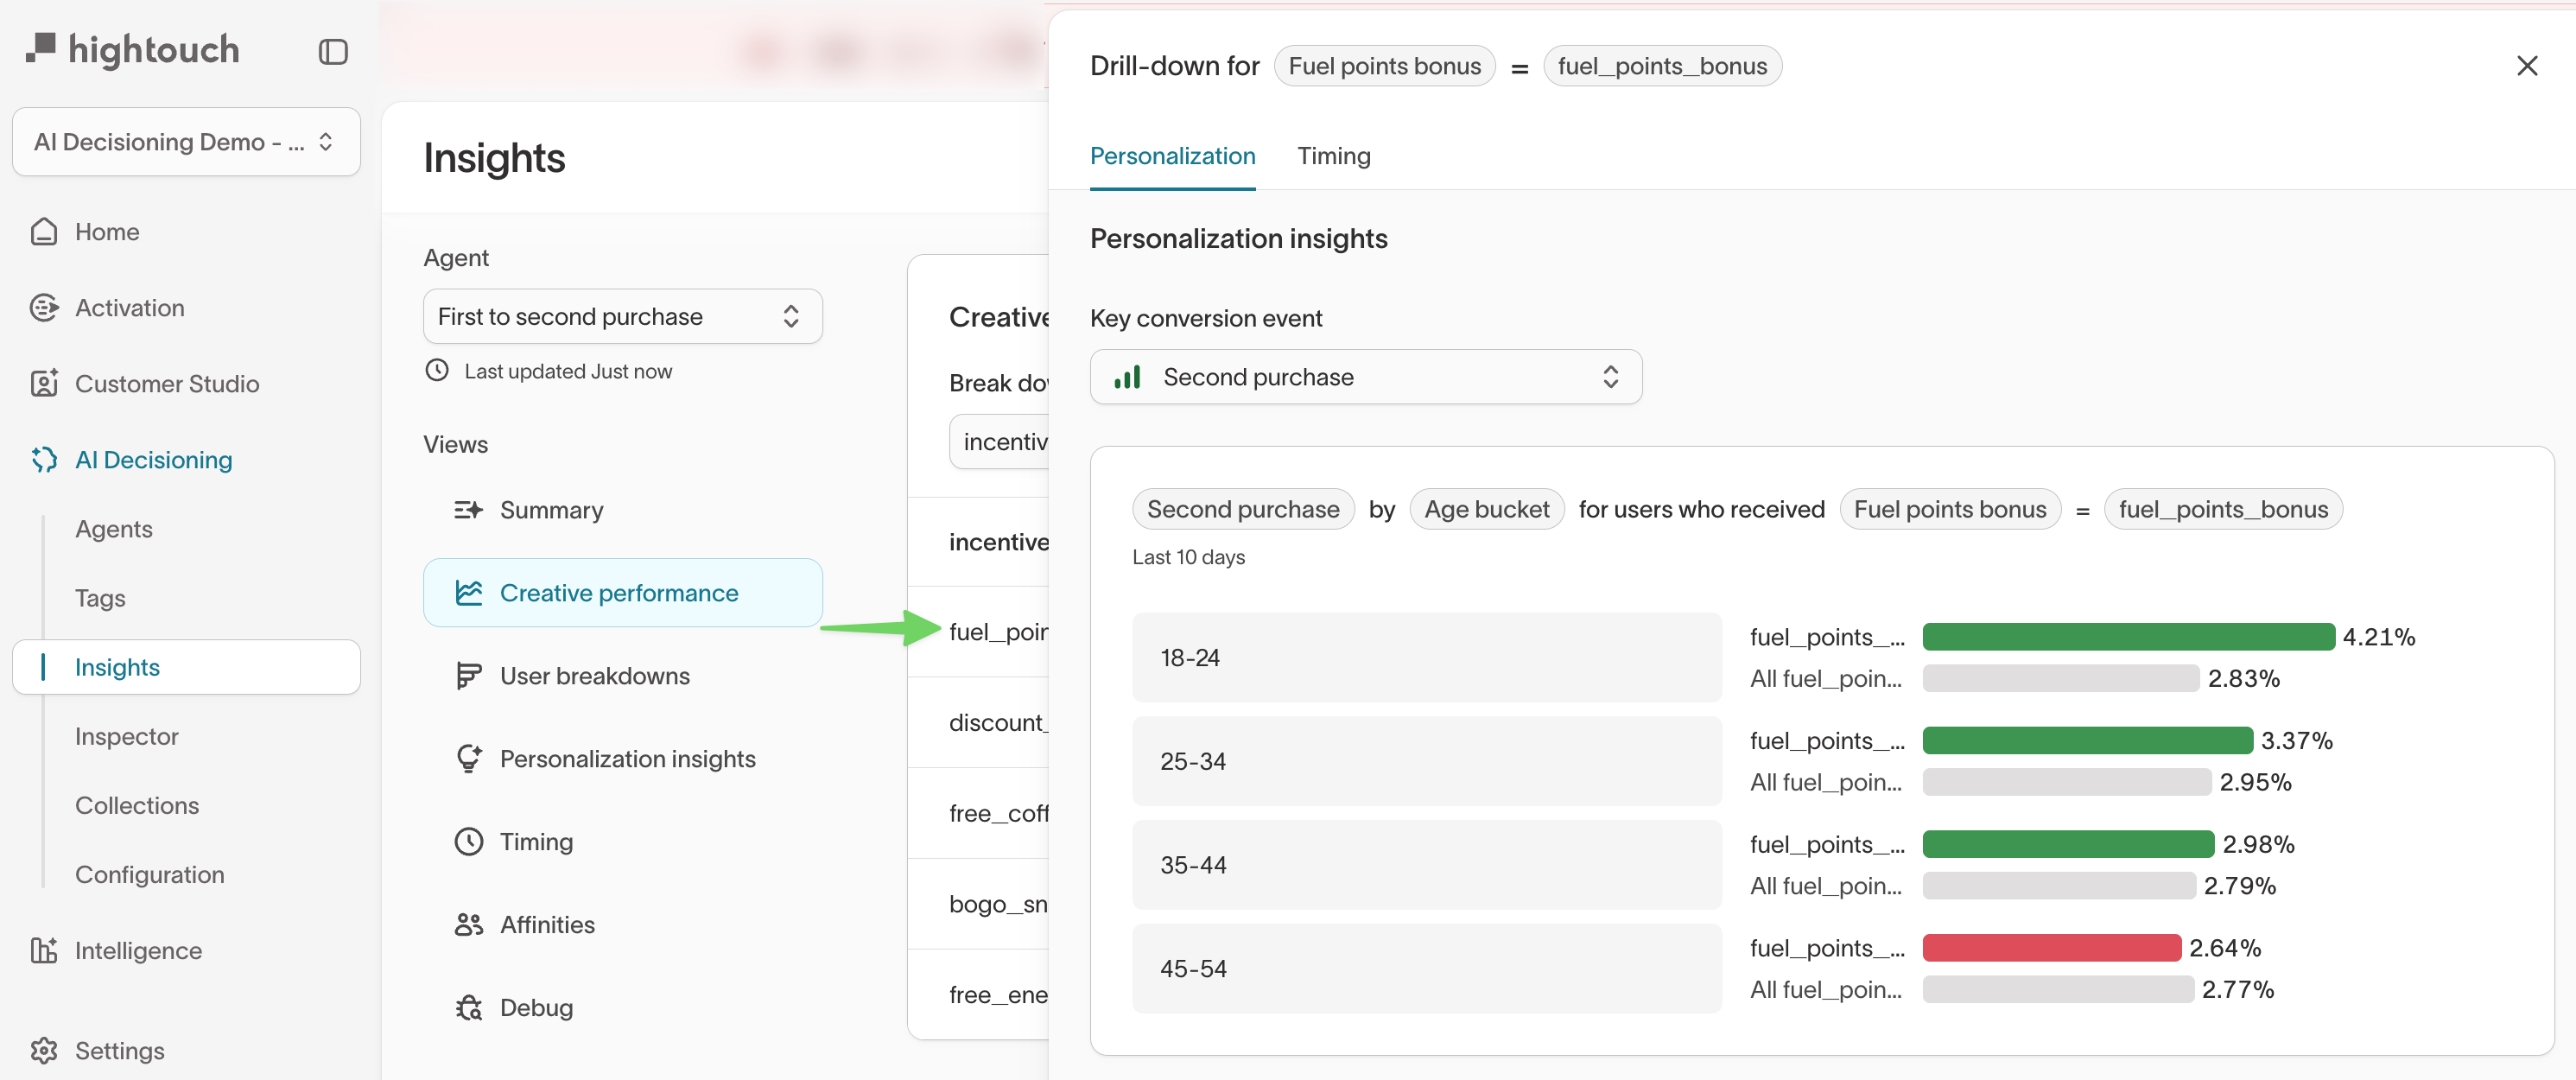Select the Activation sidebar entry
This screenshot has height=1080, width=2576.
[129, 307]
